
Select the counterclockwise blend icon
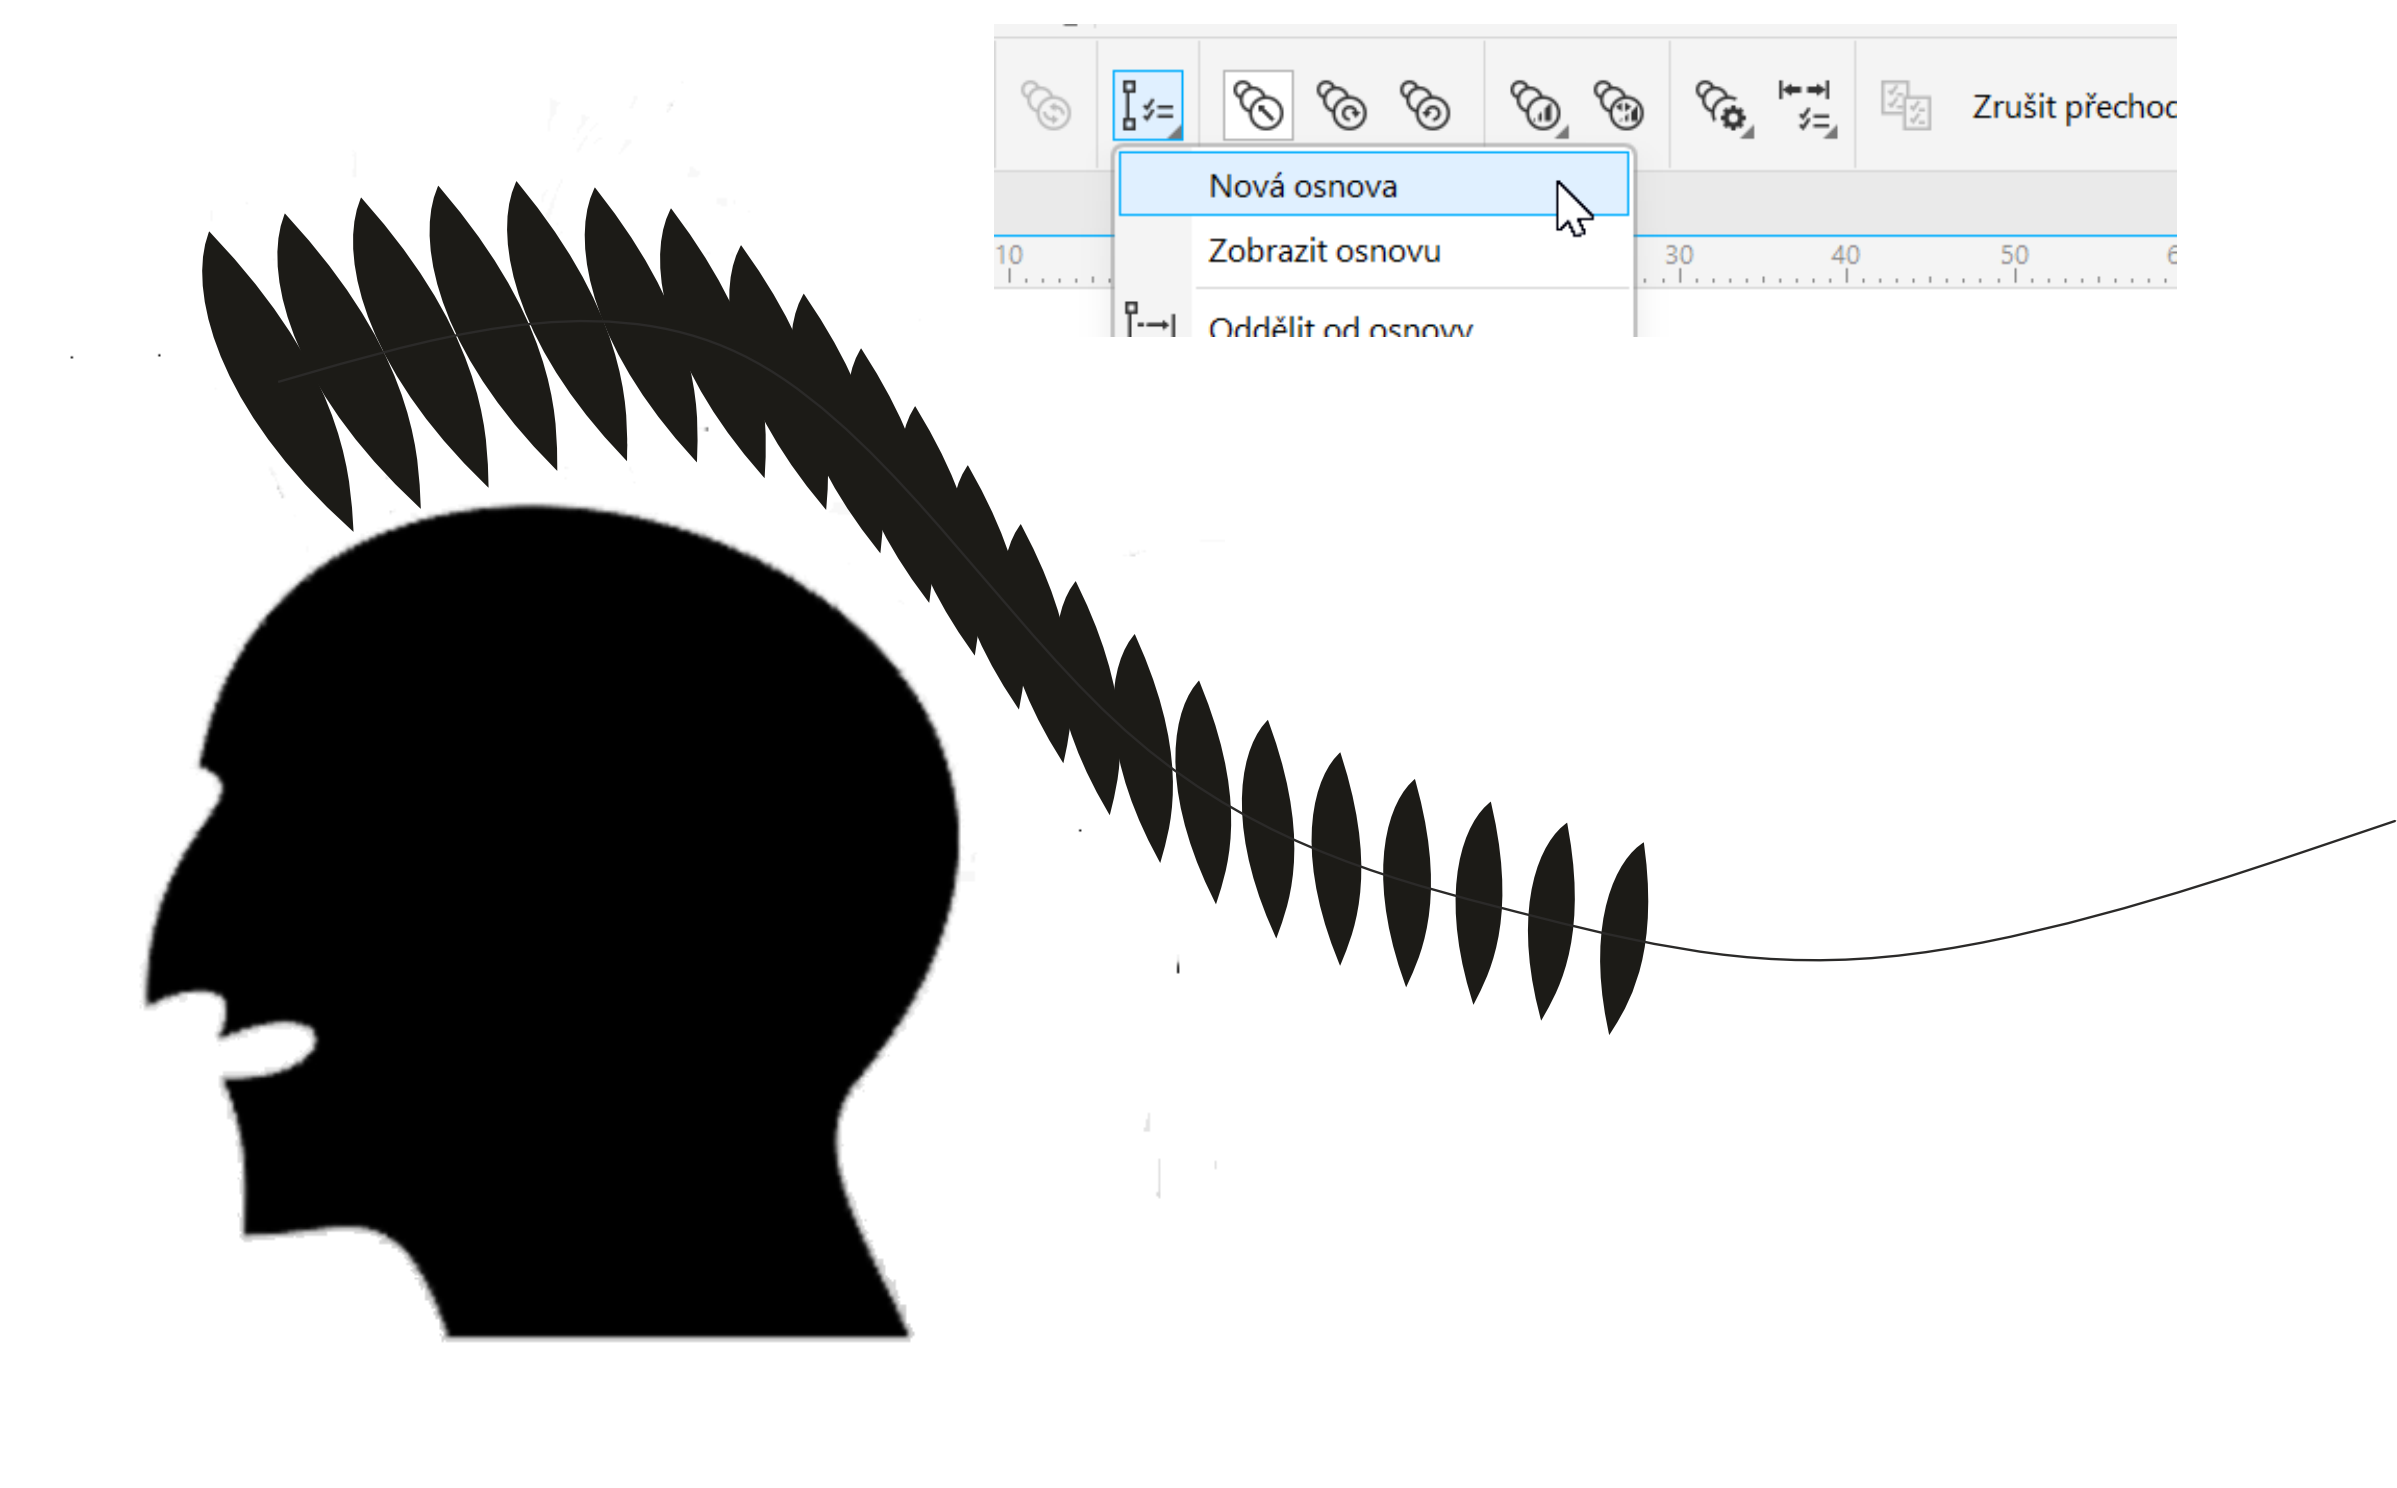click(x=1424, y=106)
